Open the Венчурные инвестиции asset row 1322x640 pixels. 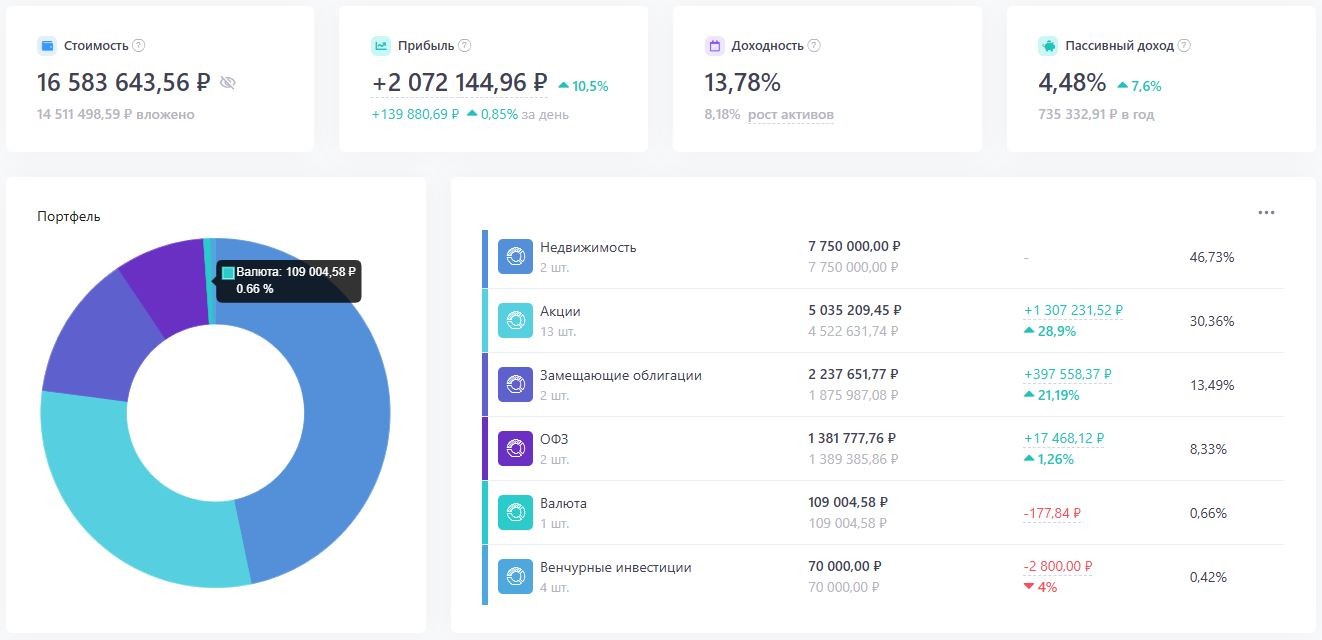883,577
